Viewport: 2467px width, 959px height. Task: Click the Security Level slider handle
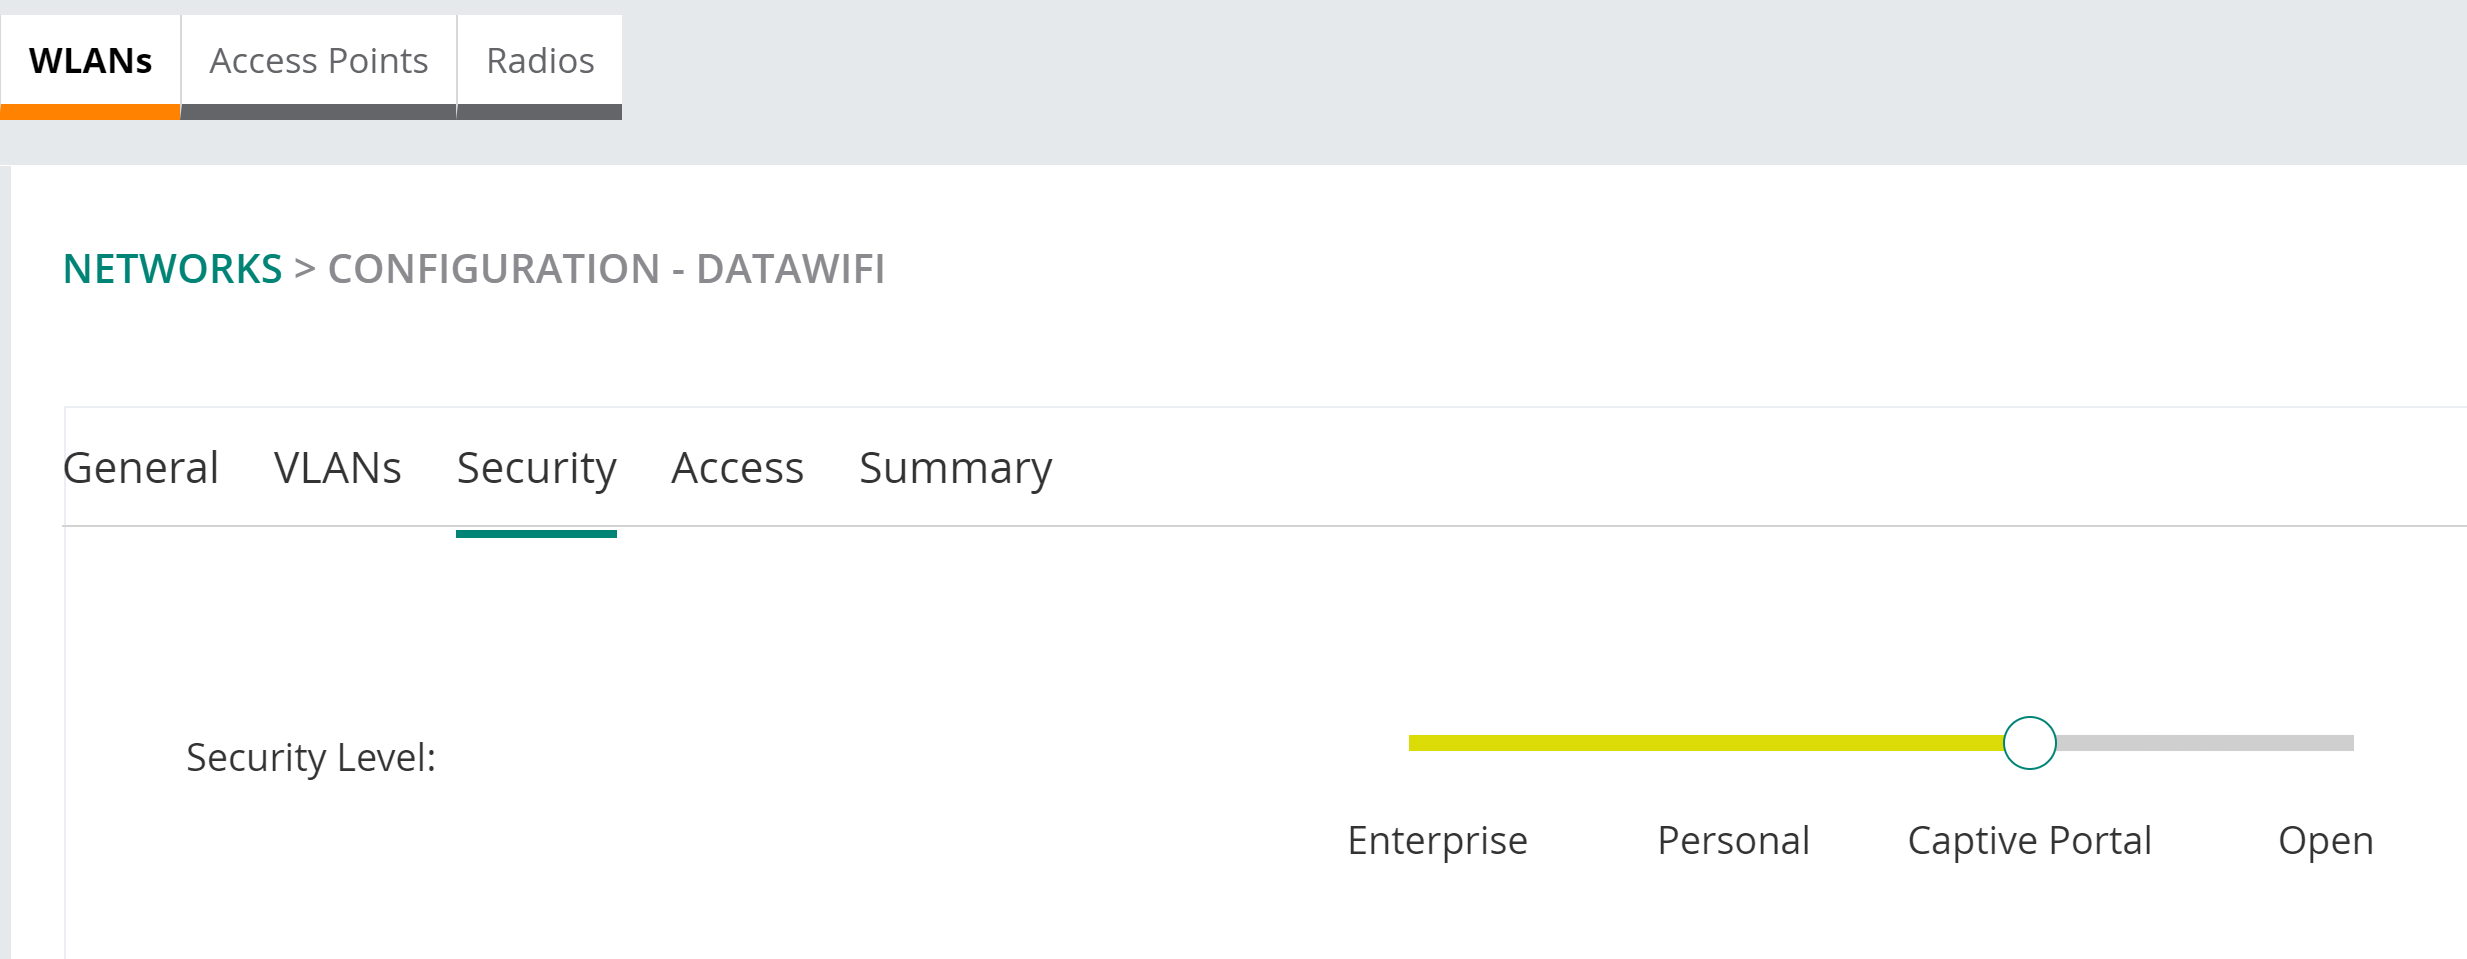(x=2029, y=743)
